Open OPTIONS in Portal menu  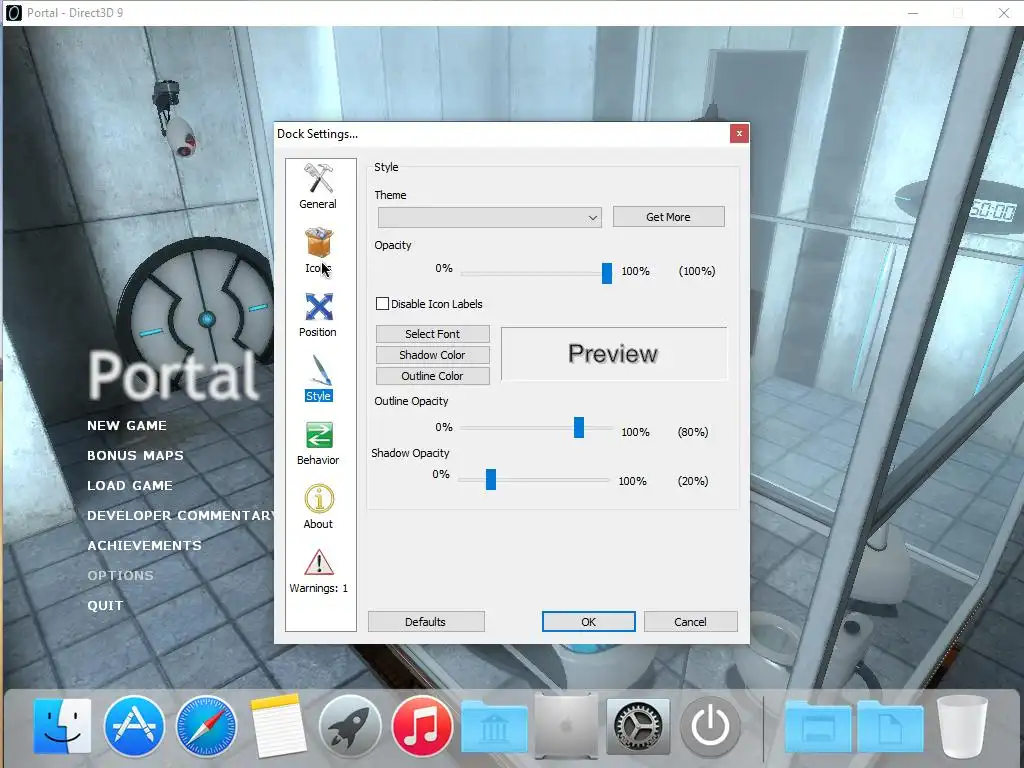[121, 575]
